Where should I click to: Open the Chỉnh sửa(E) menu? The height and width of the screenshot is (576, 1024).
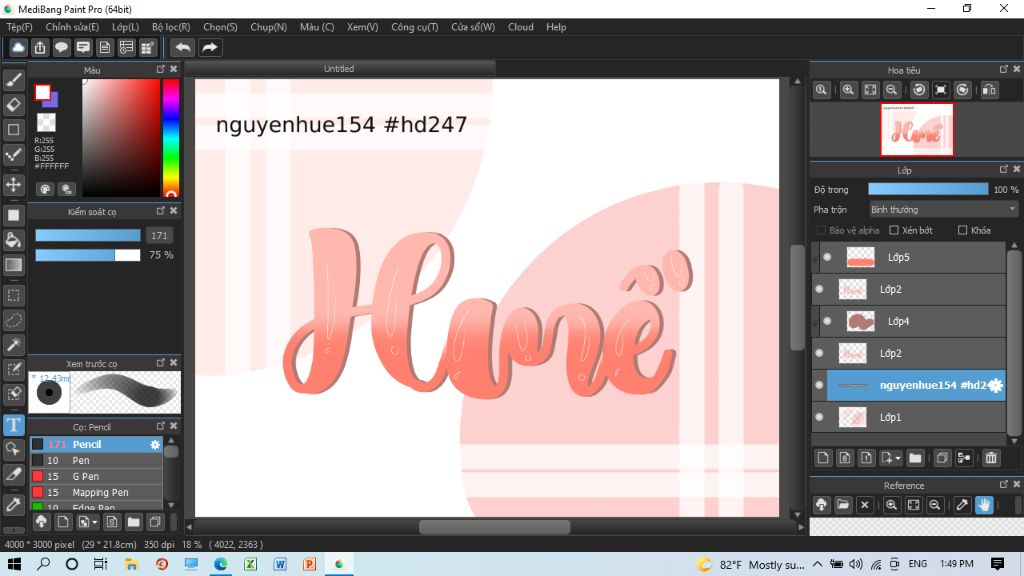coord(72,27)
